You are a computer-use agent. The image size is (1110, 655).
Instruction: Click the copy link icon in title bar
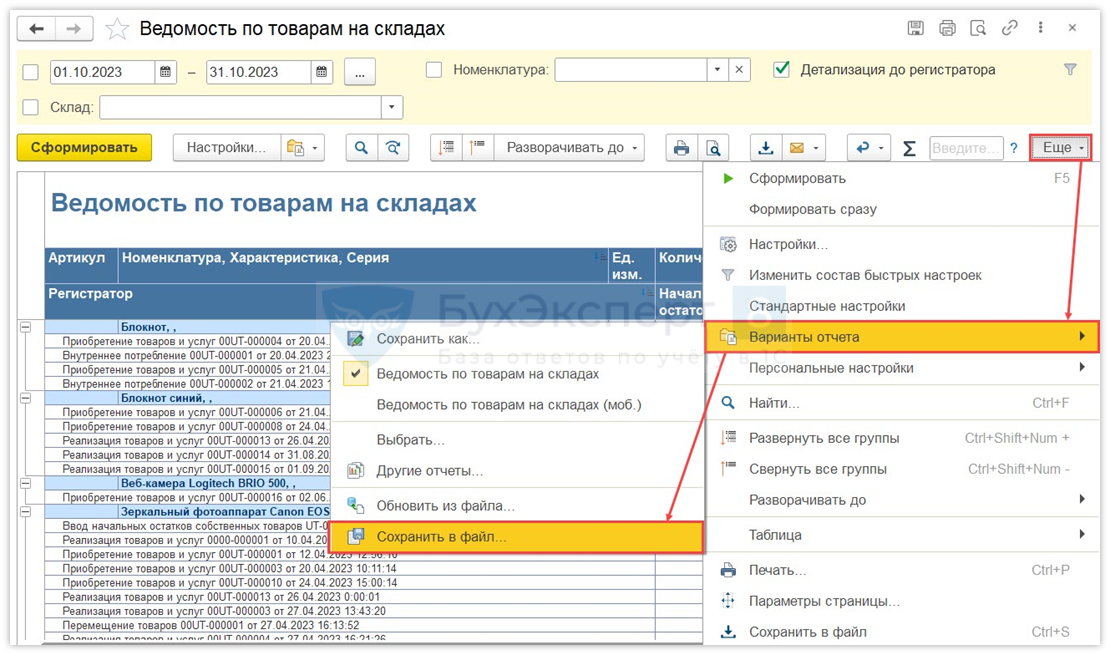click(x=1010, y=28)
